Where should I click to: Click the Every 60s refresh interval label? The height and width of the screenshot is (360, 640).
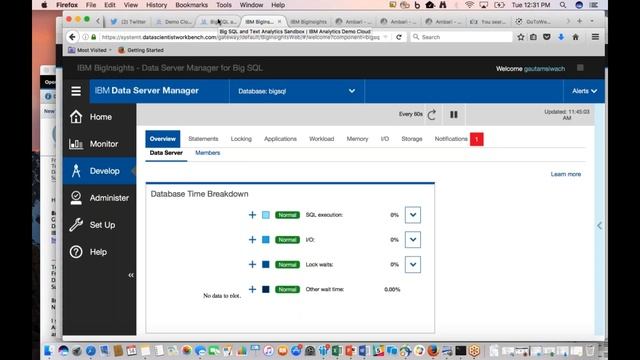[411, 114]
